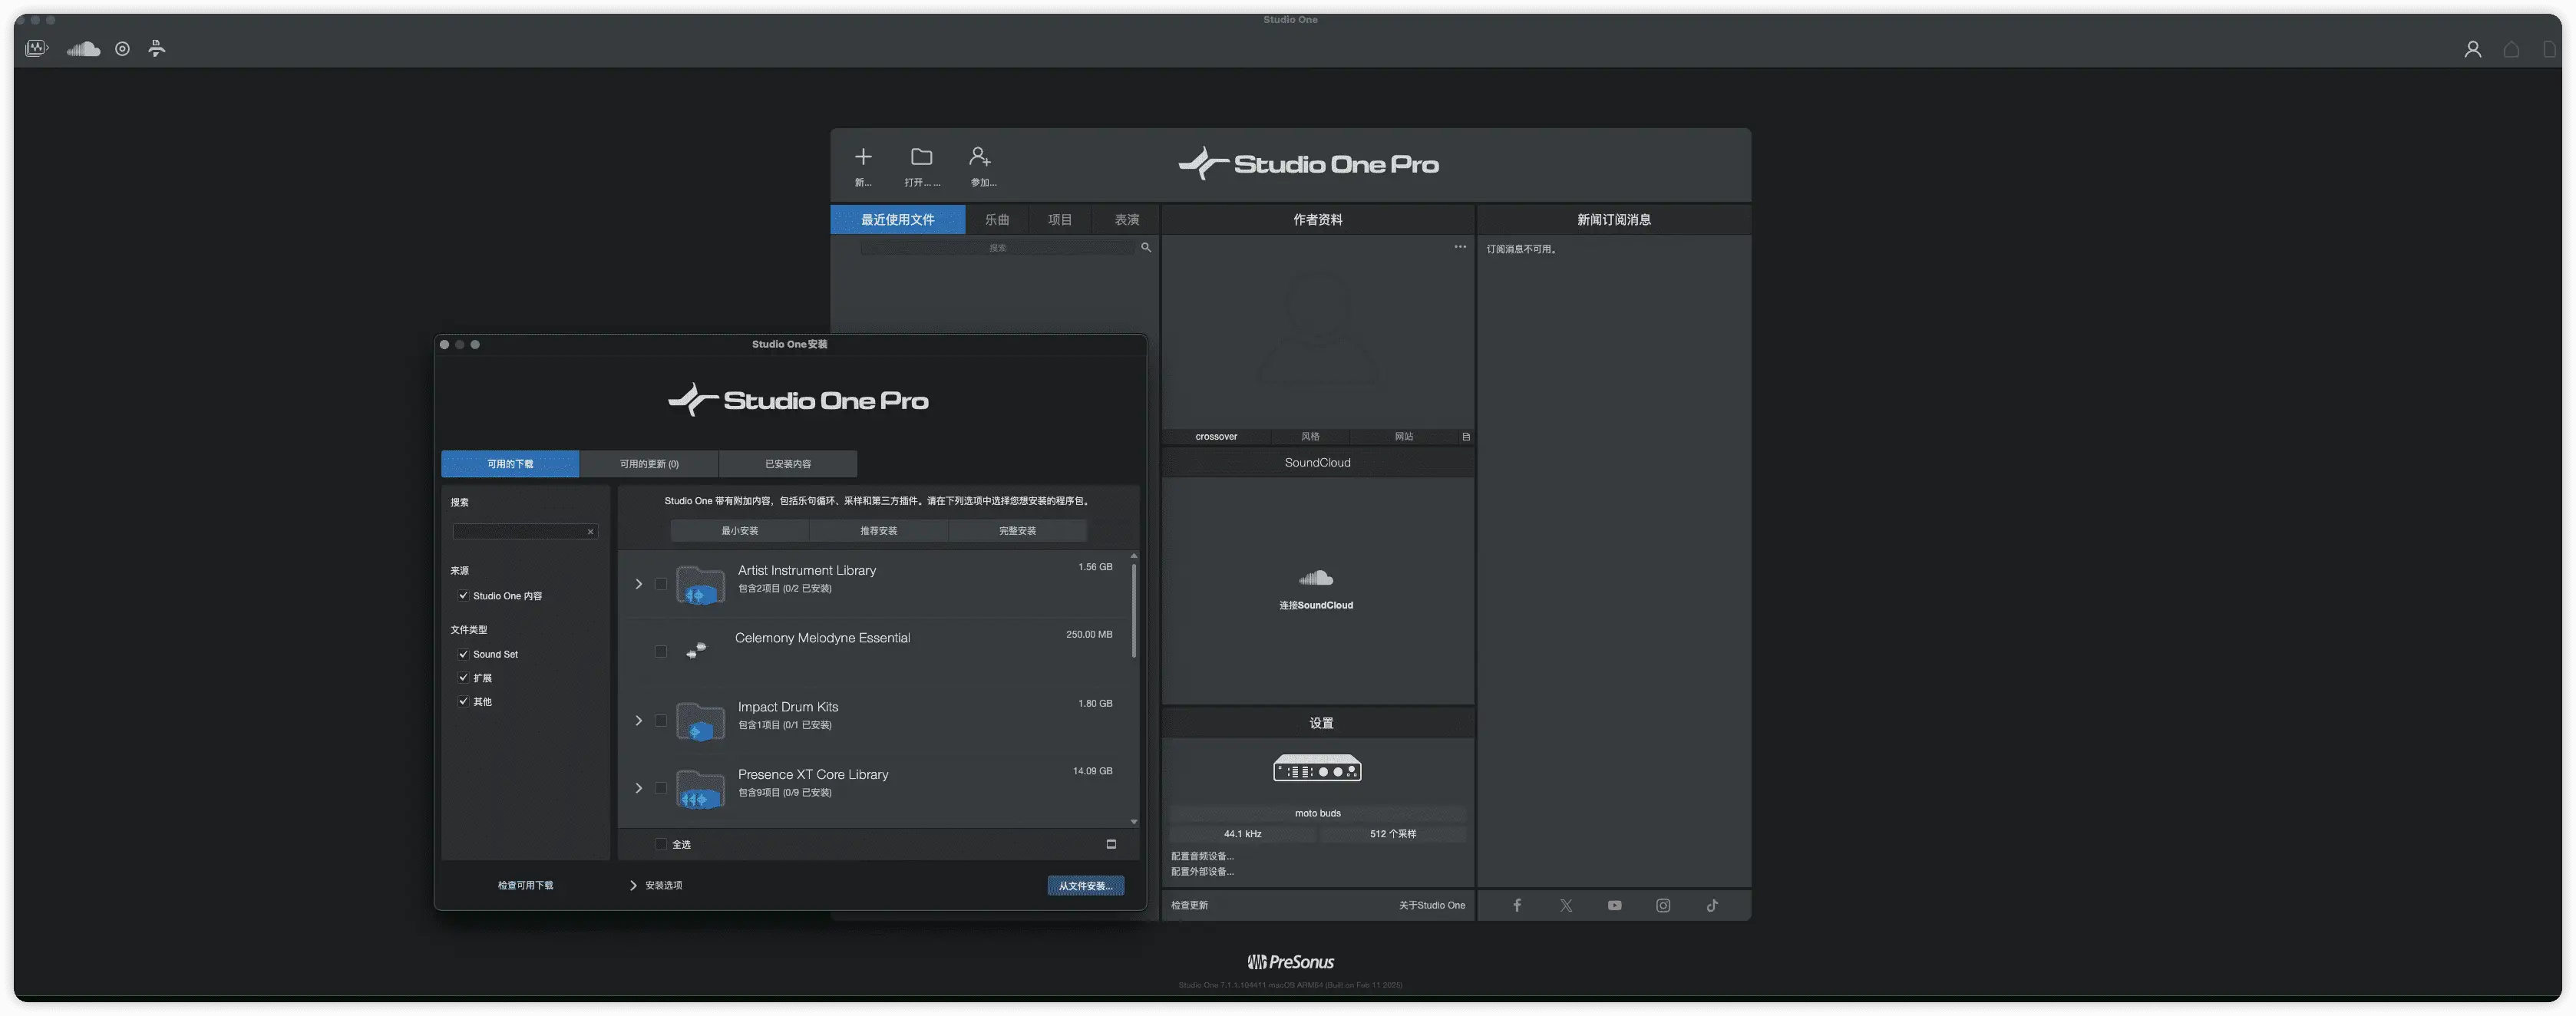Uncheck the Sound Set file type filter
This screenshot has width=2576, height=1016.
click(x=463, y=654)
